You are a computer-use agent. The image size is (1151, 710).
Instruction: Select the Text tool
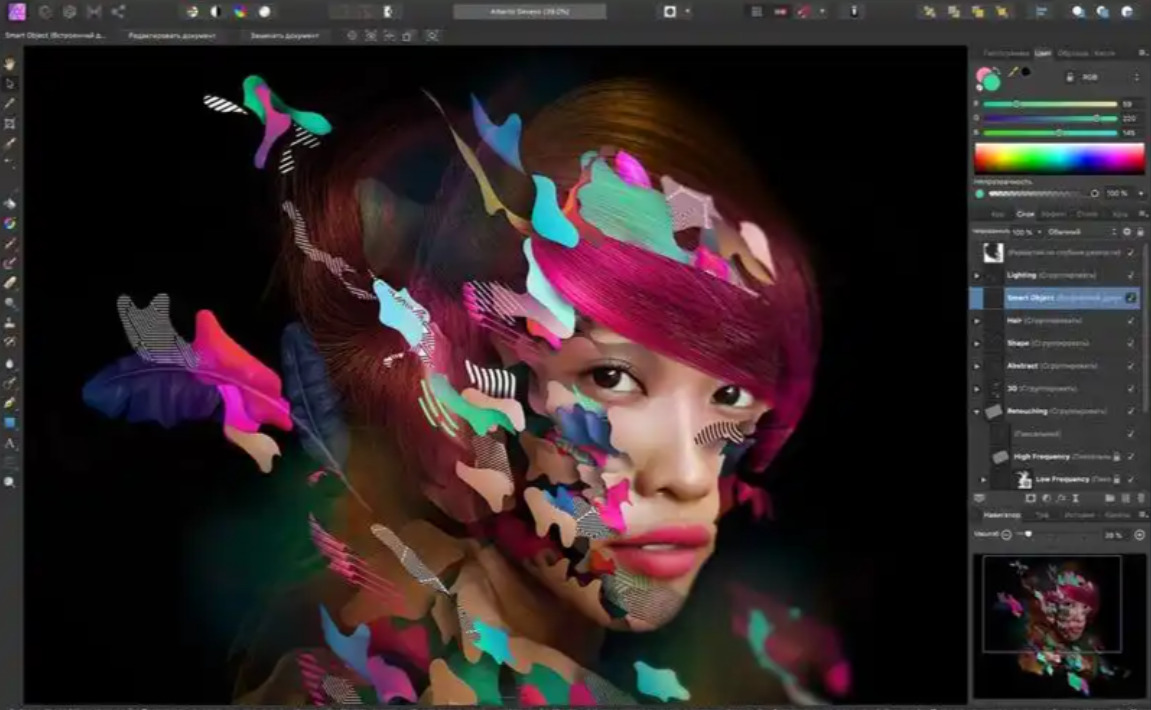coord(10,443)
